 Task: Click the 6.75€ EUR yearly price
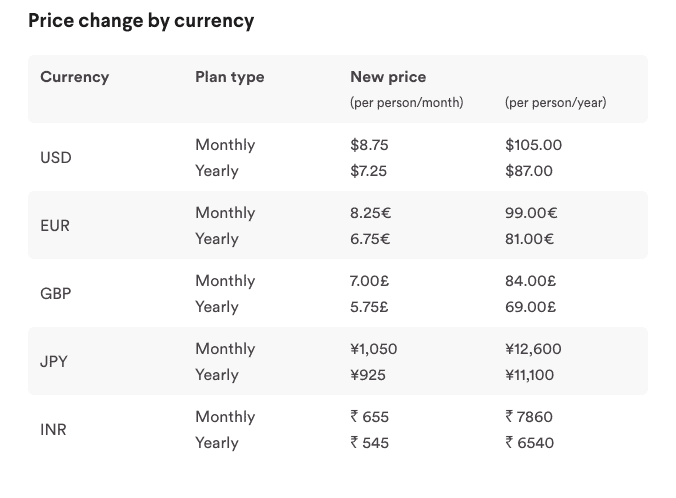[370, 239]
